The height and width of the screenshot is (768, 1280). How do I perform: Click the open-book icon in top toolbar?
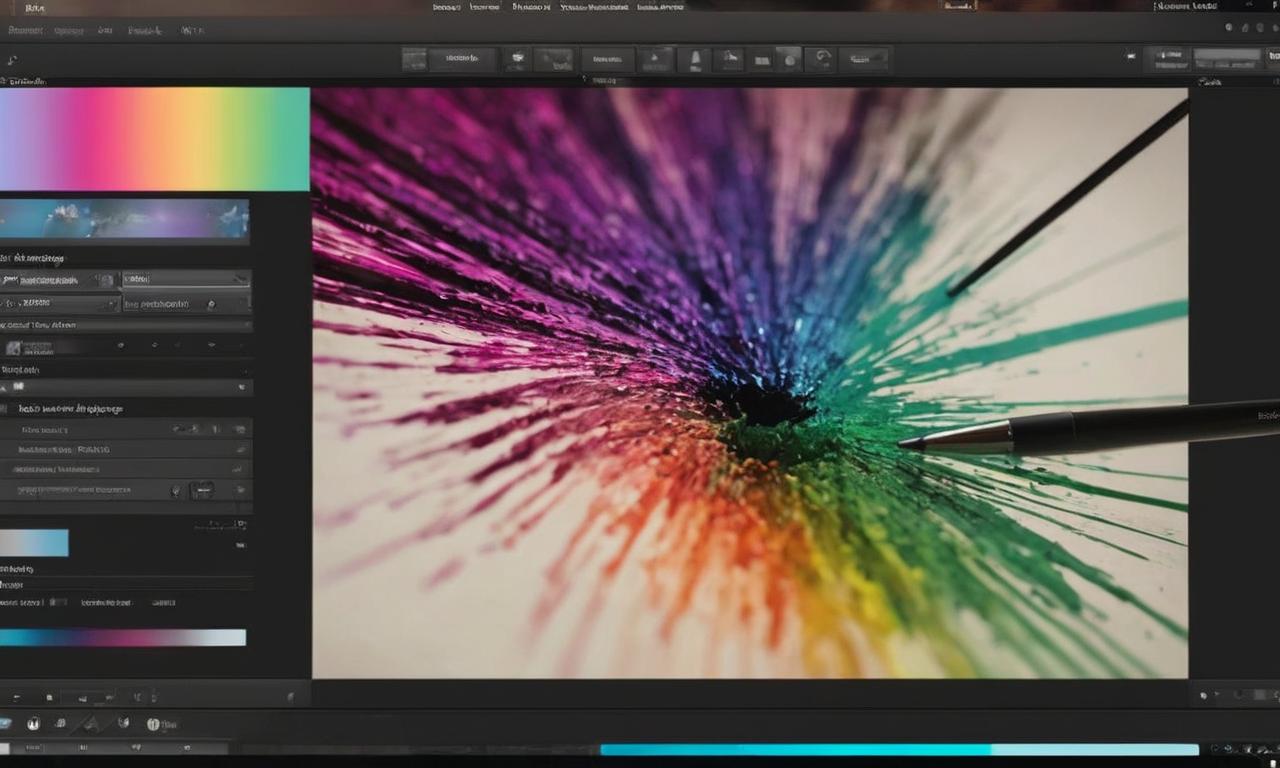pyautogui.click(x=762, y=61)
